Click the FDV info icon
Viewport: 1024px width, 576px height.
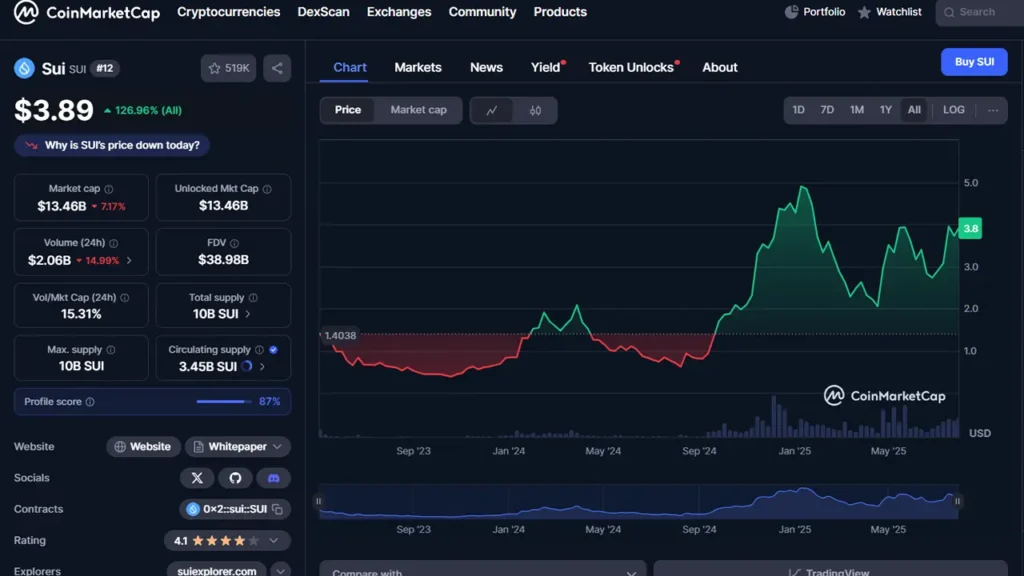(234, 243)
